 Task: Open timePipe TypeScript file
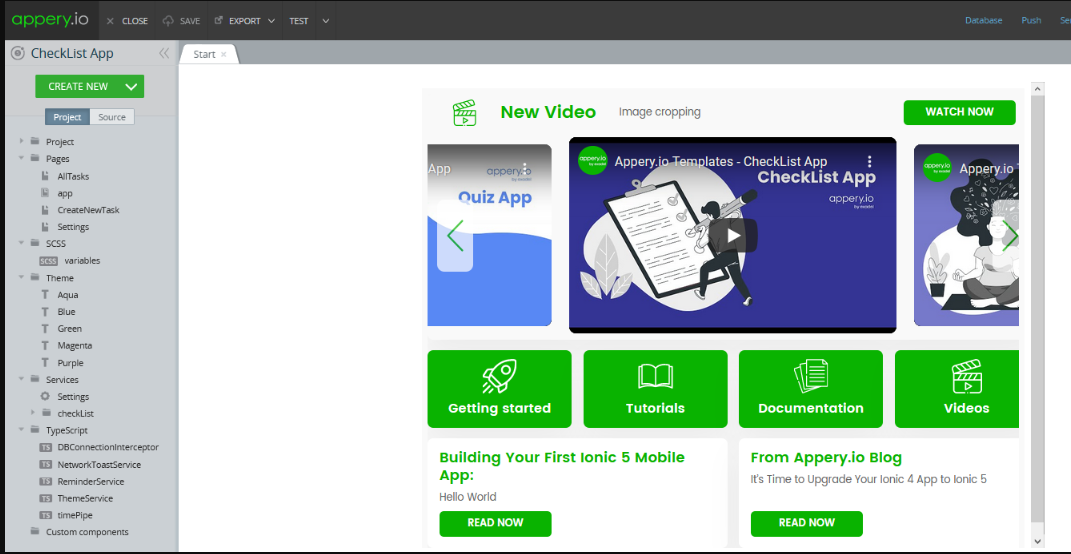[74, 515]
